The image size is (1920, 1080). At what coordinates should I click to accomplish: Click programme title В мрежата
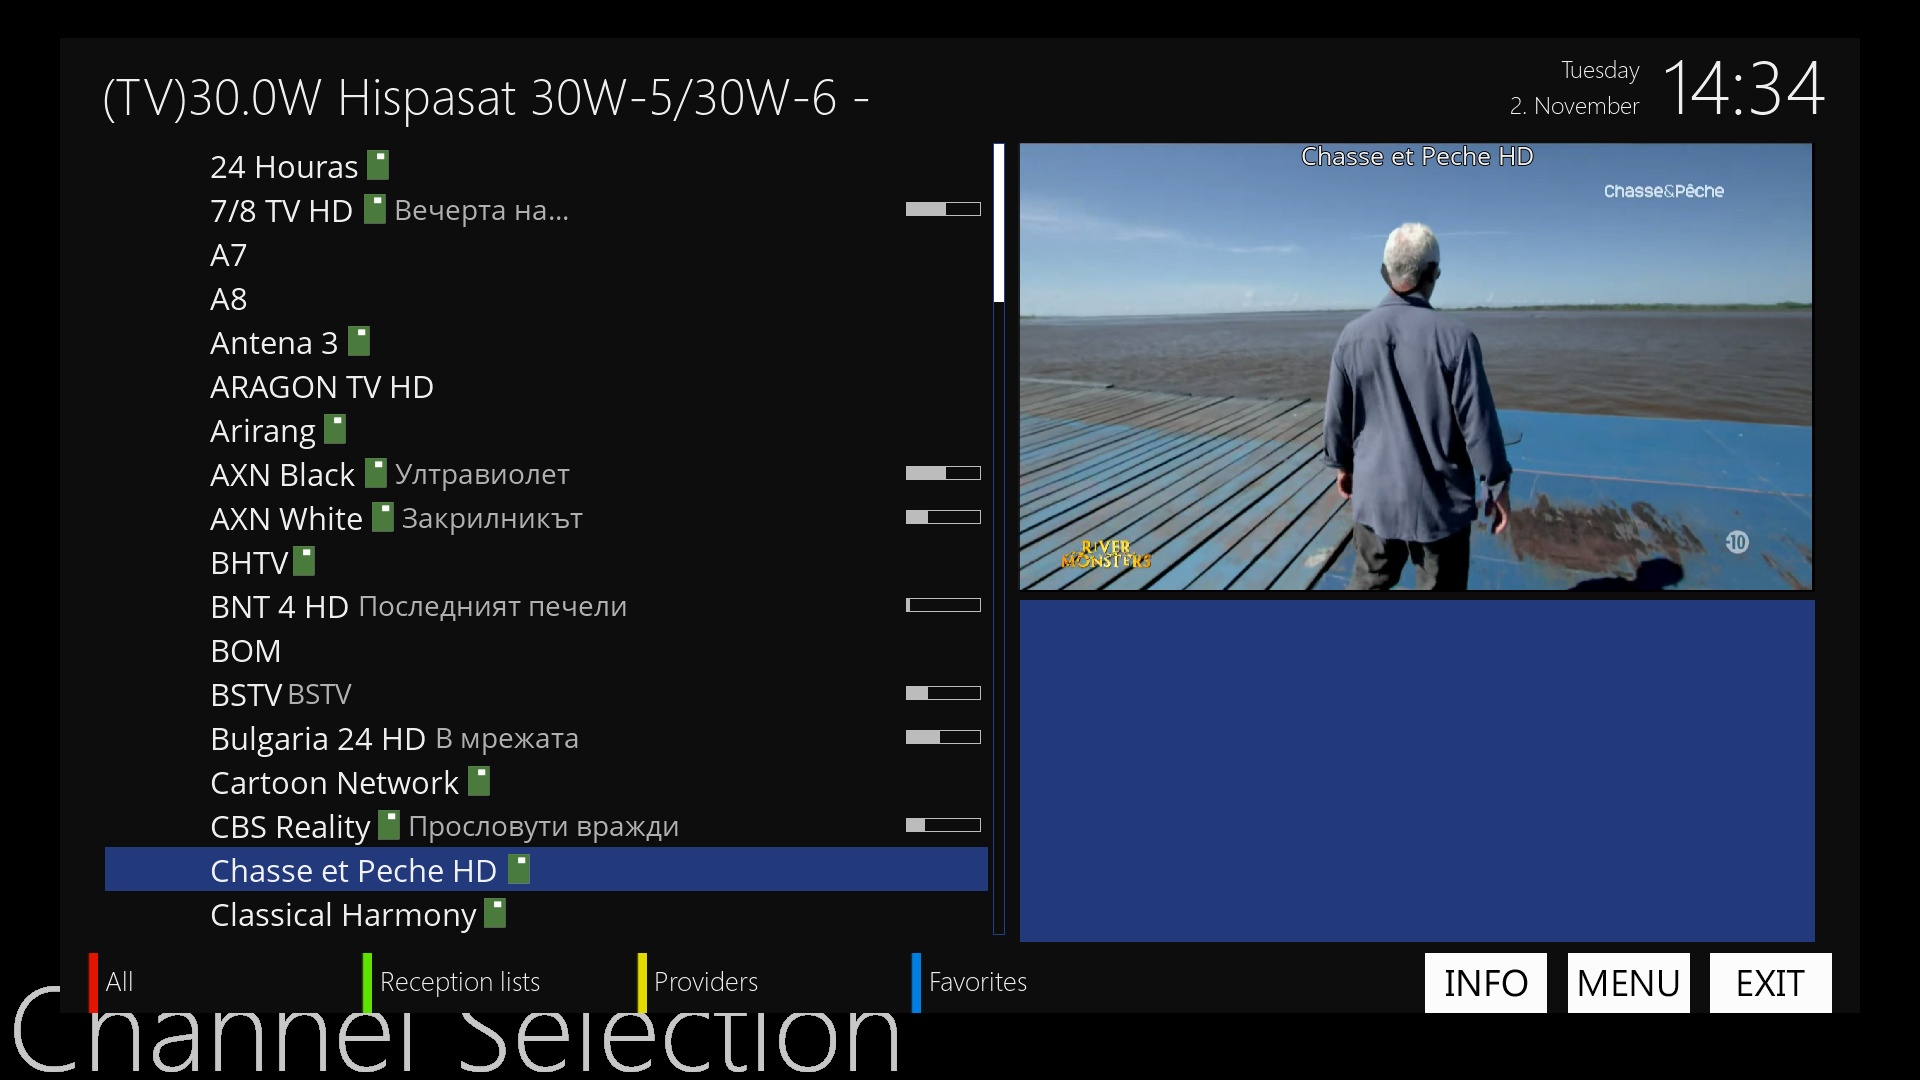tap(507, 738)
